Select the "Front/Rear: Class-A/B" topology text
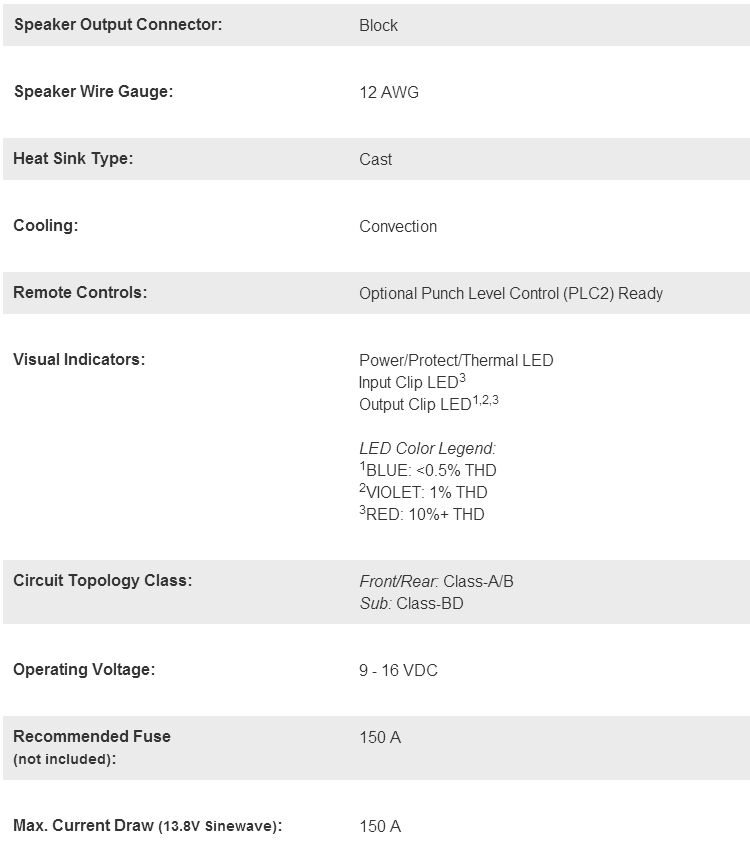This screenshot has height=848, width=750. point(436,582)
